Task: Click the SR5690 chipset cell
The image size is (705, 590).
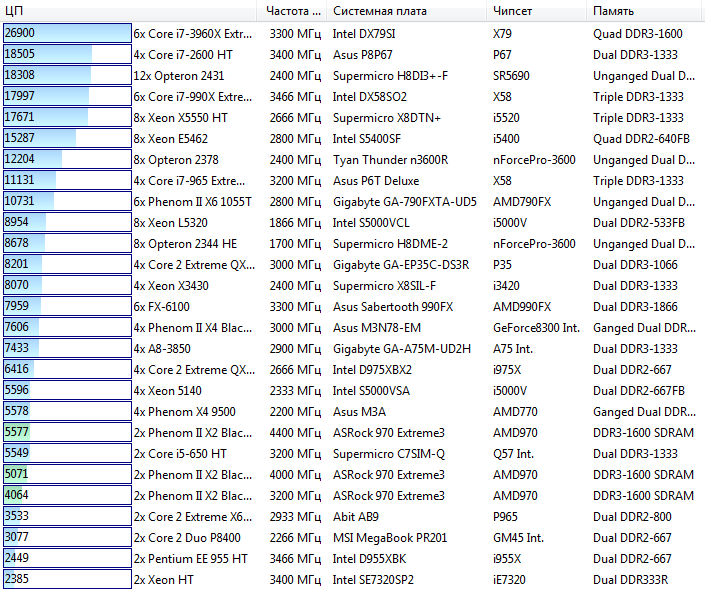Action: pos(511,76)
